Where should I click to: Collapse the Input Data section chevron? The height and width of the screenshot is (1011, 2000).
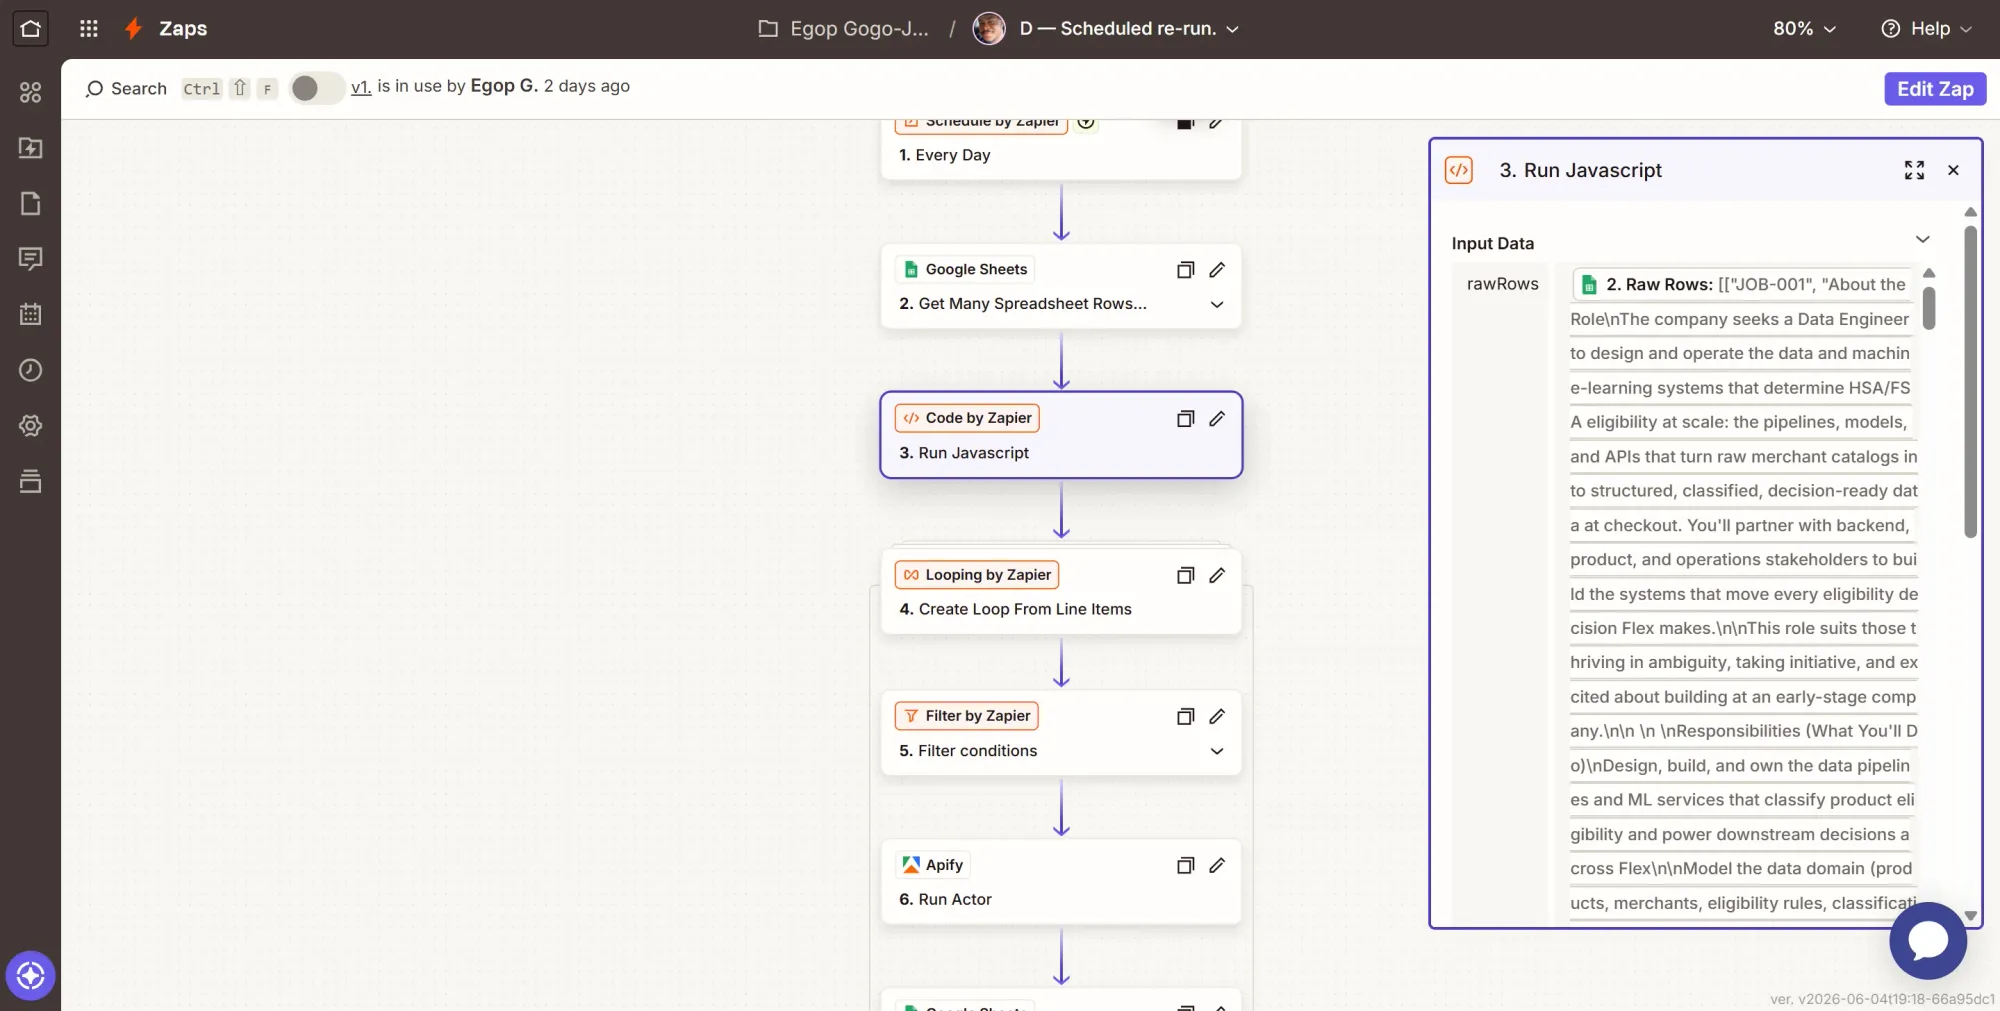pyautogui.click(x=1922, y=240)
